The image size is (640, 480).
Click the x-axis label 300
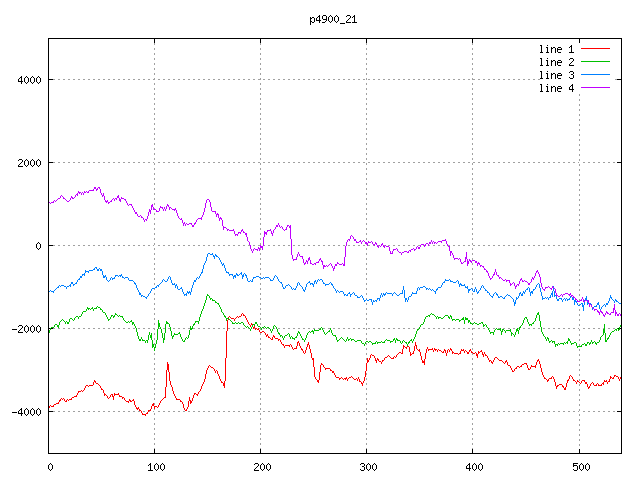368,467
